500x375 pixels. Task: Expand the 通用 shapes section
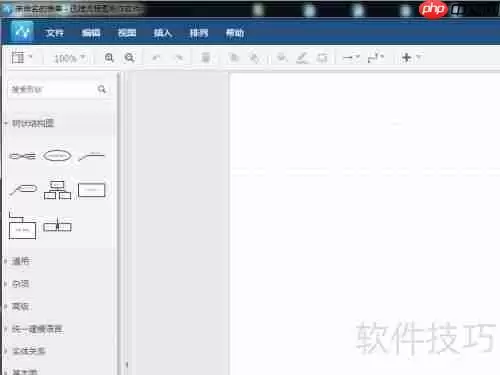tap(21, 261)
